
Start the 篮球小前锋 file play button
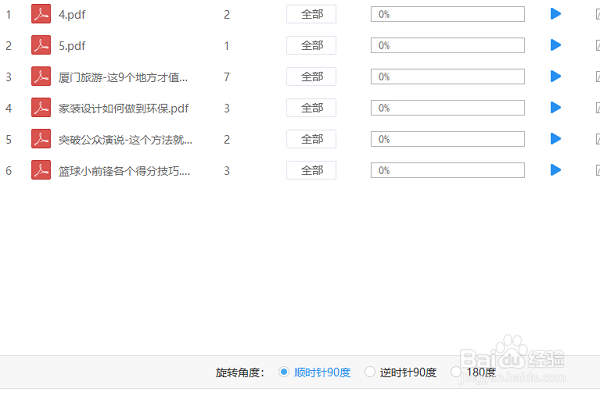556,170
